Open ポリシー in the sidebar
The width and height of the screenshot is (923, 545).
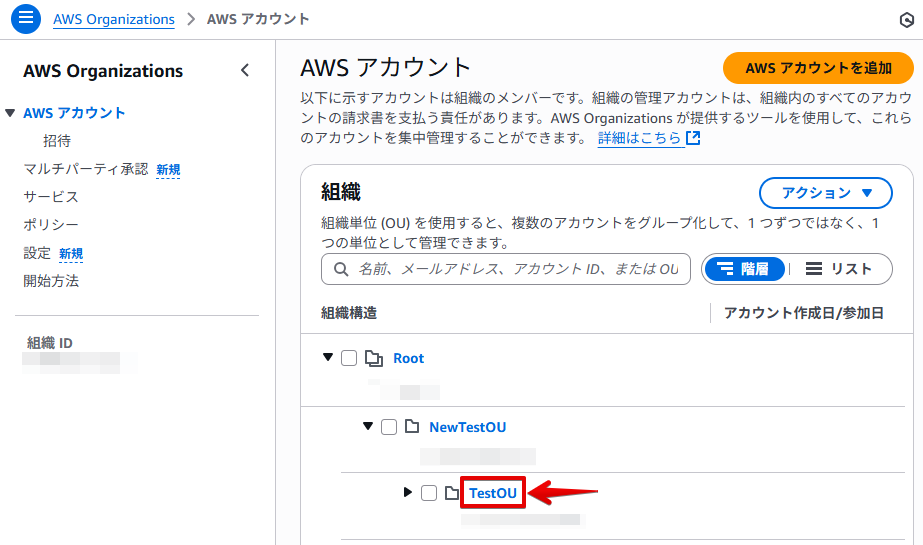(51, 225)
